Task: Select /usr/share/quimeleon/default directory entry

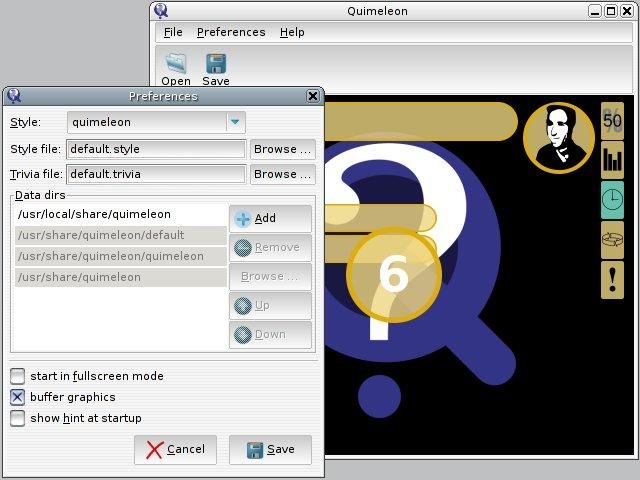Action: click(x=121, y=235)
